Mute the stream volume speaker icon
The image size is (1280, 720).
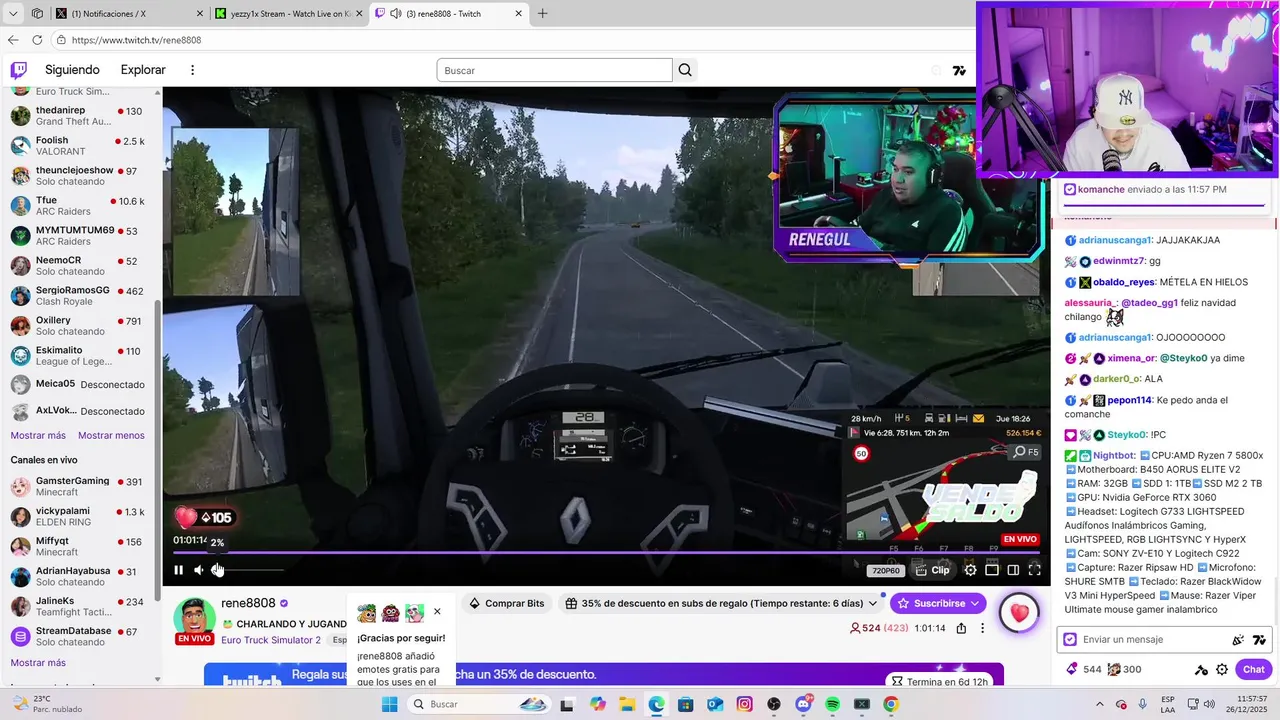click(x=199, y=570)
